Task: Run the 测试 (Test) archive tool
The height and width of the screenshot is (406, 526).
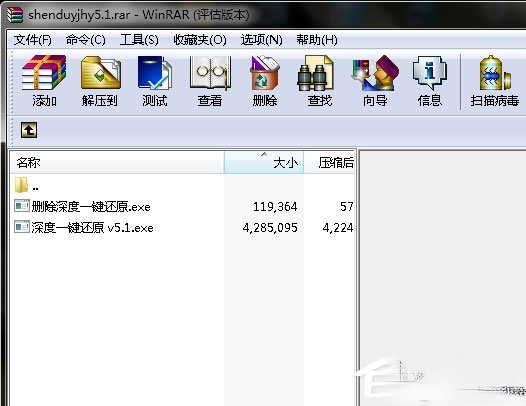Action: pyautogui.click(x=154, y=73)
